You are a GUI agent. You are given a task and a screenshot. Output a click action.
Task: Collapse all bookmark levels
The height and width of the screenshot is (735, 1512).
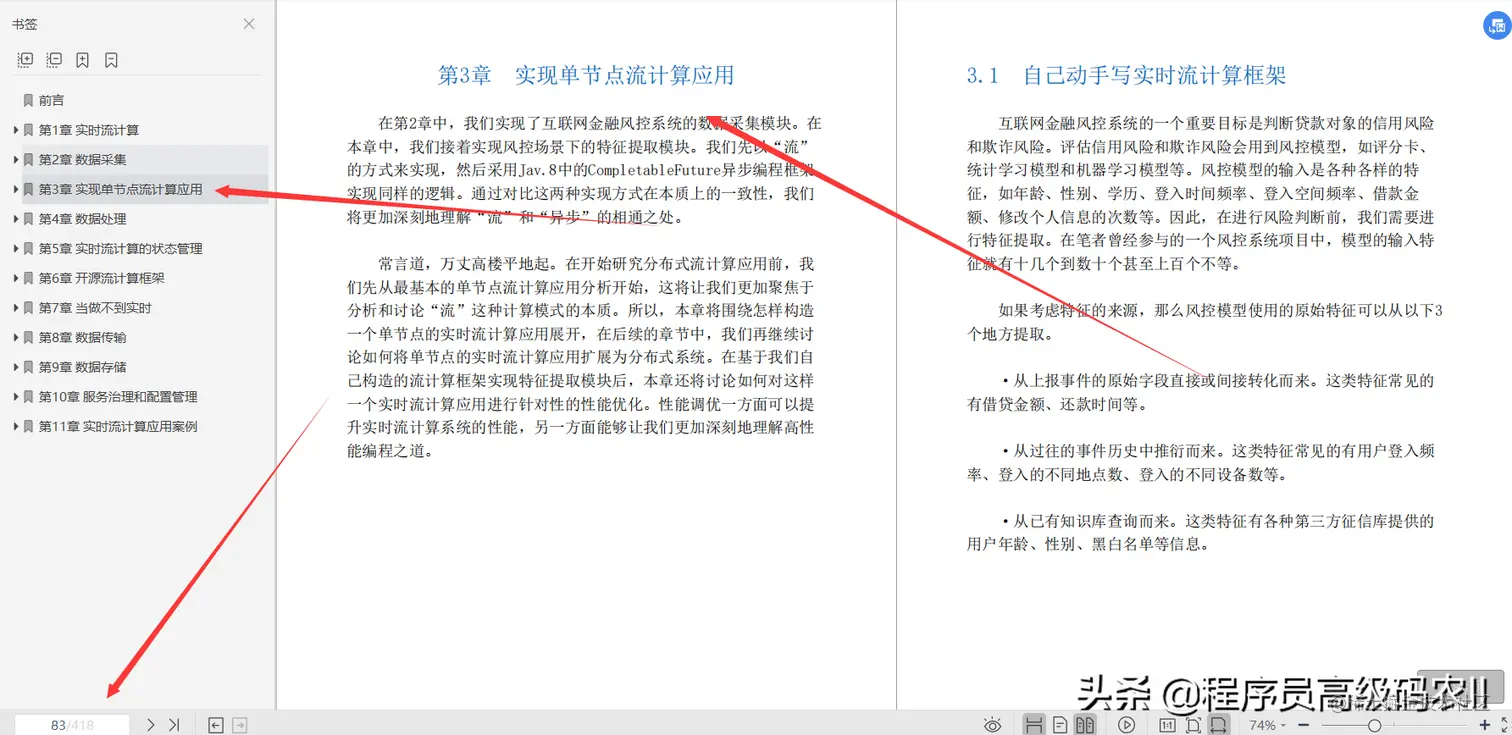click(54, 60)
